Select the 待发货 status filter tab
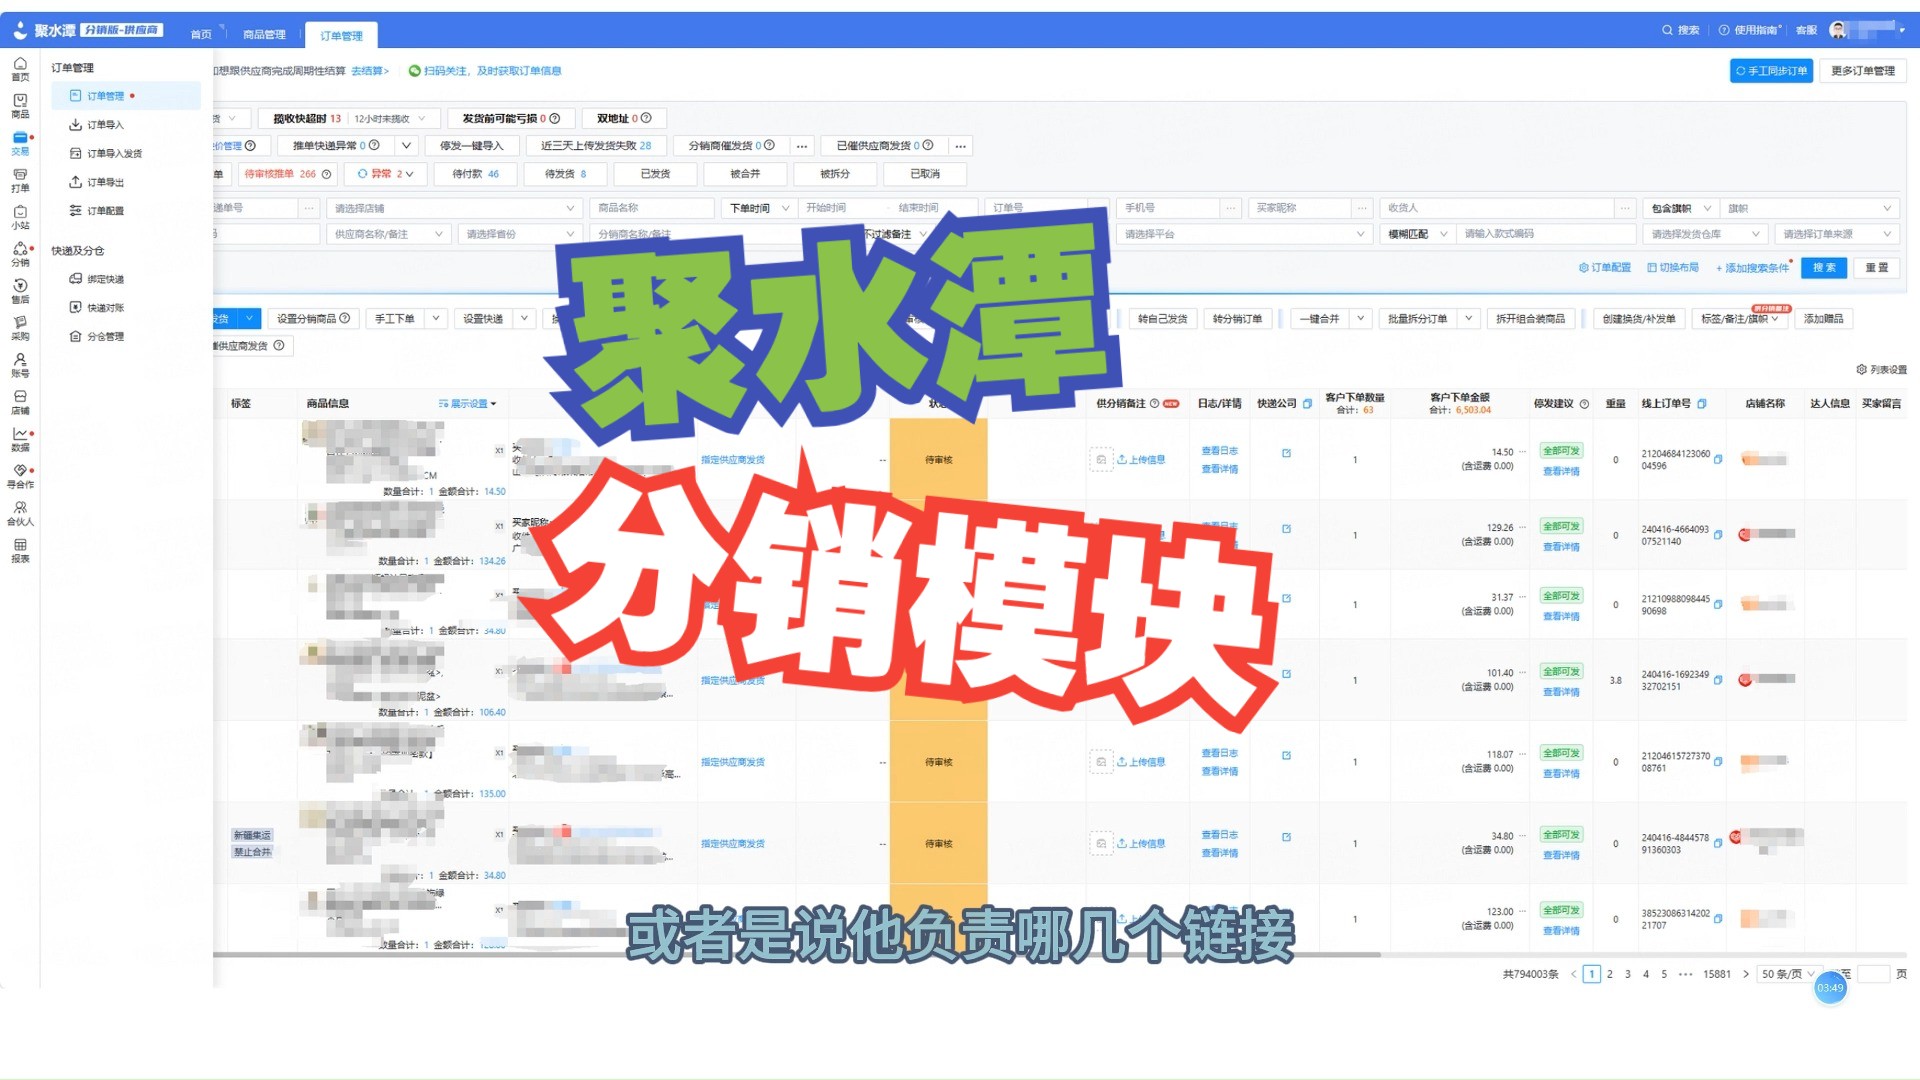 565,174
